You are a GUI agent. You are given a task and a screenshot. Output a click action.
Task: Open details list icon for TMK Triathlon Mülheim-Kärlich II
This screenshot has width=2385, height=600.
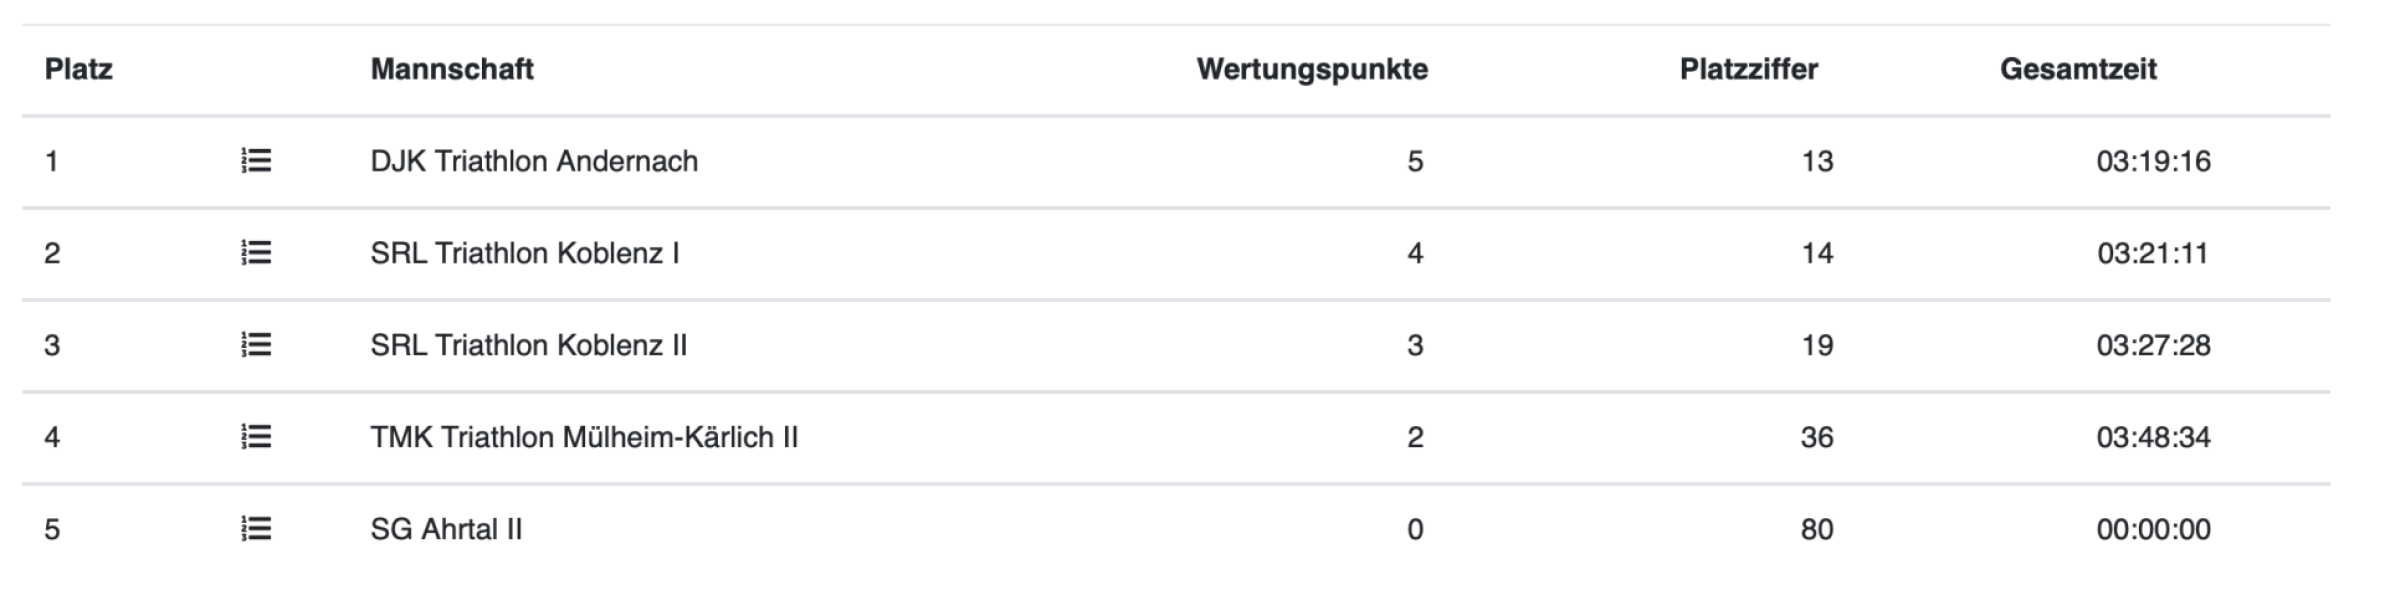point(256,437)
